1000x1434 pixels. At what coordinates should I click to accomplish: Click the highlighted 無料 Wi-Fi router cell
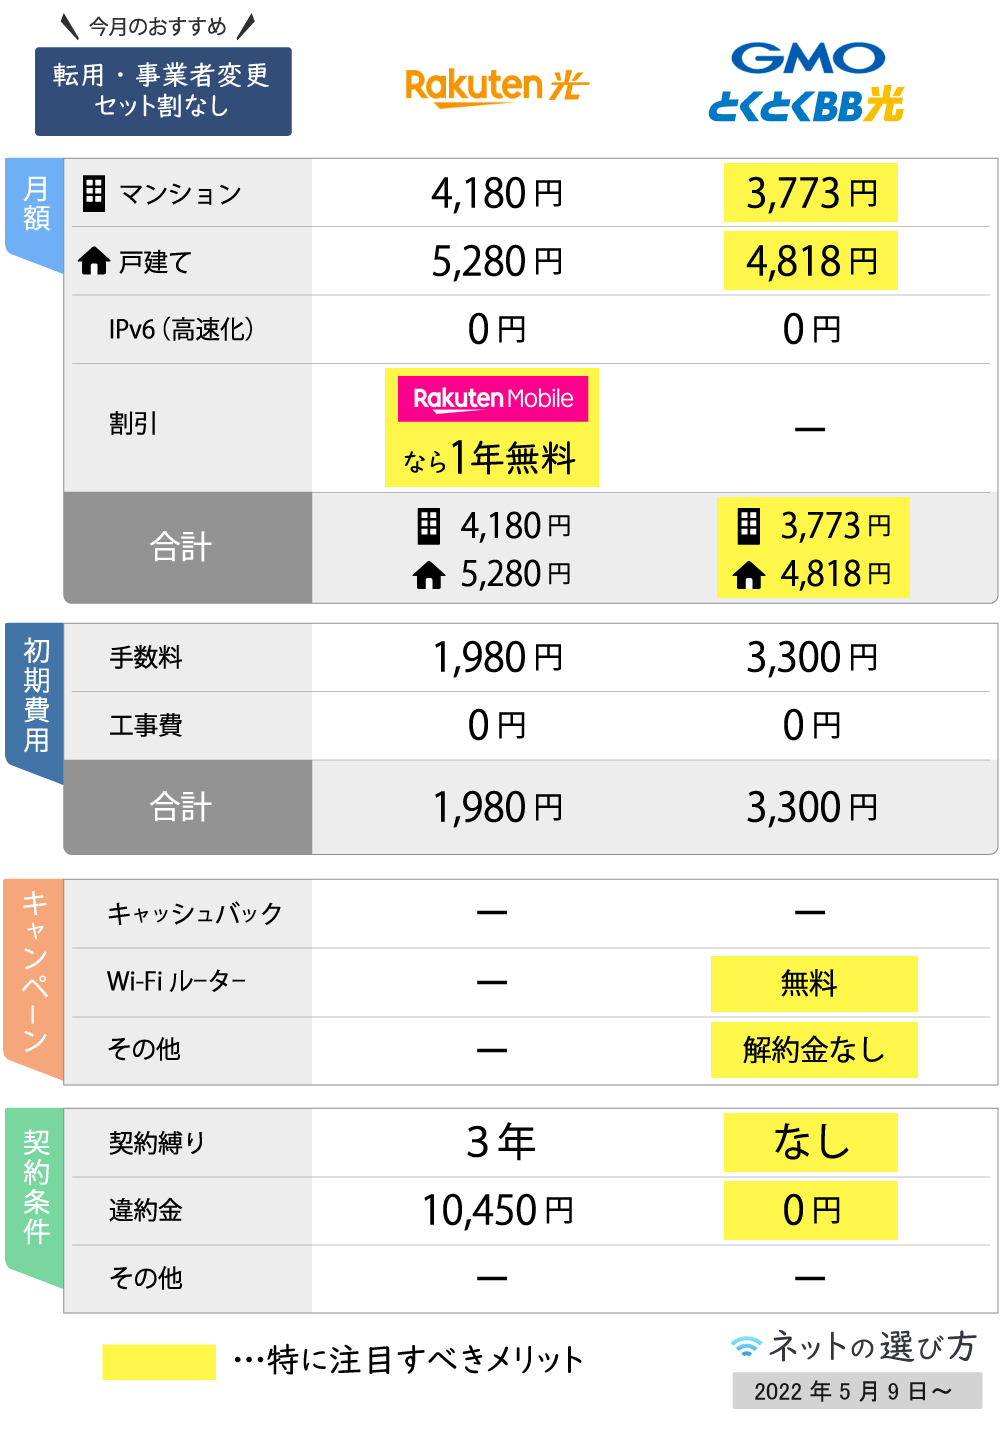pos(814,984)
